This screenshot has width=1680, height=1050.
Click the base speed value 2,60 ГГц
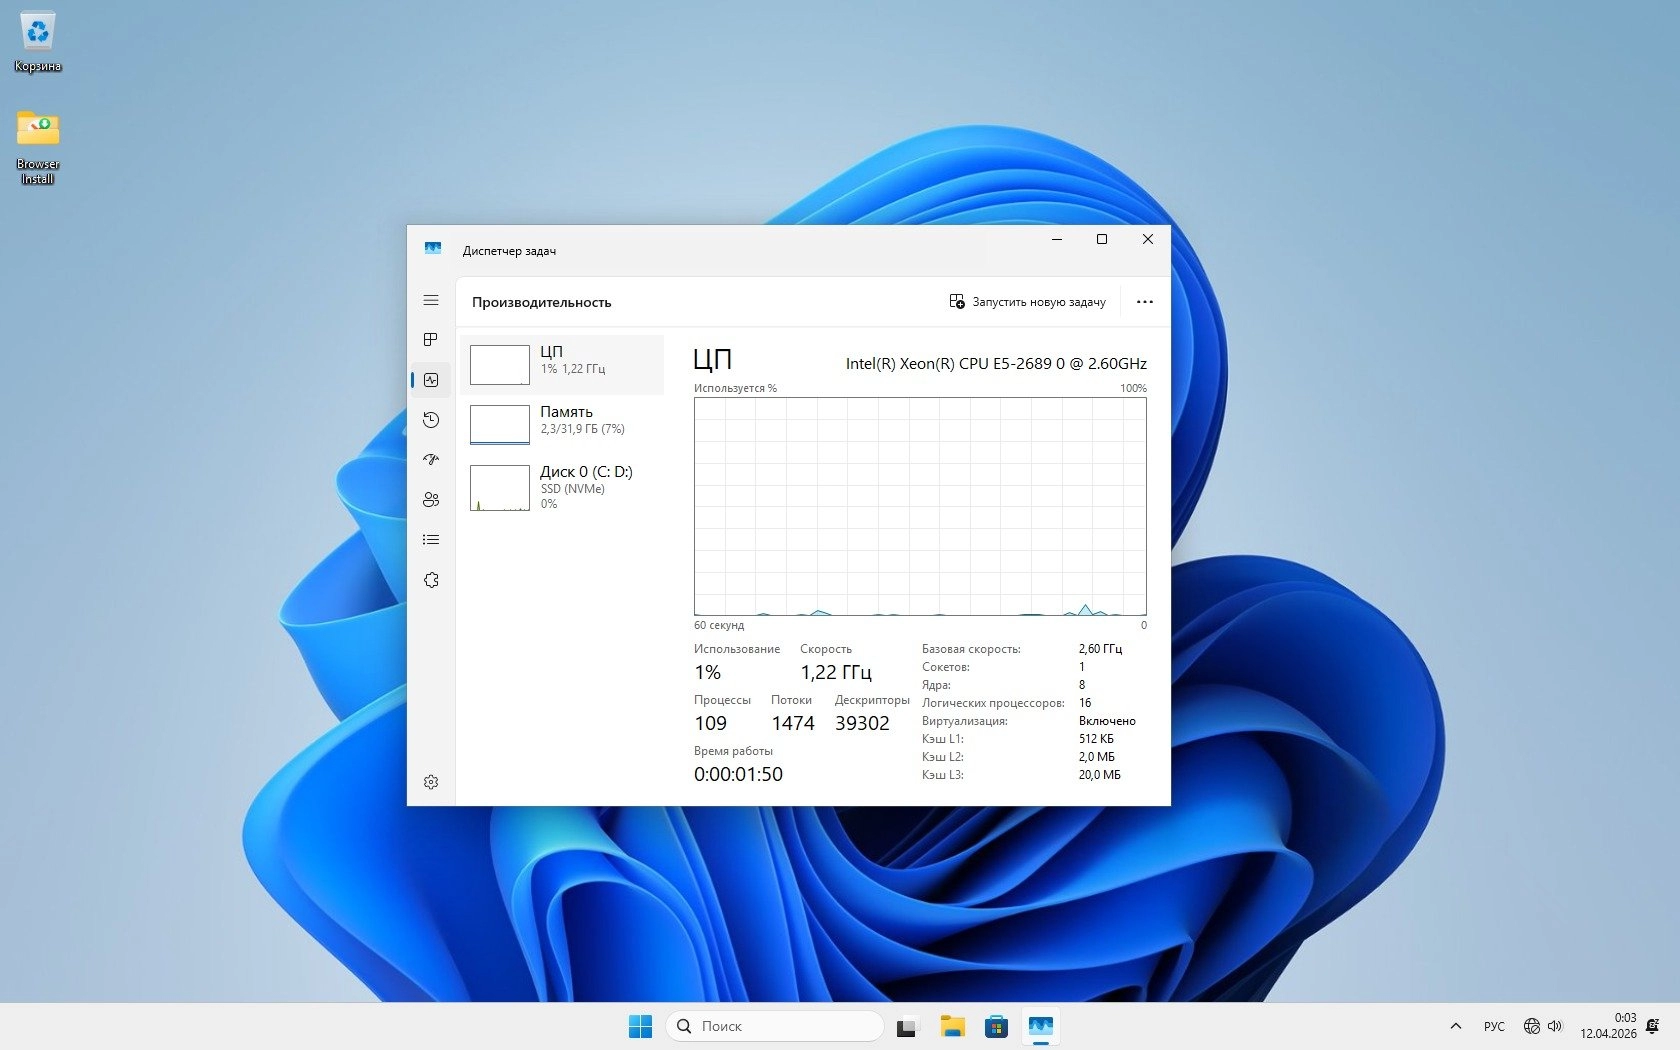click(1100, 649)
